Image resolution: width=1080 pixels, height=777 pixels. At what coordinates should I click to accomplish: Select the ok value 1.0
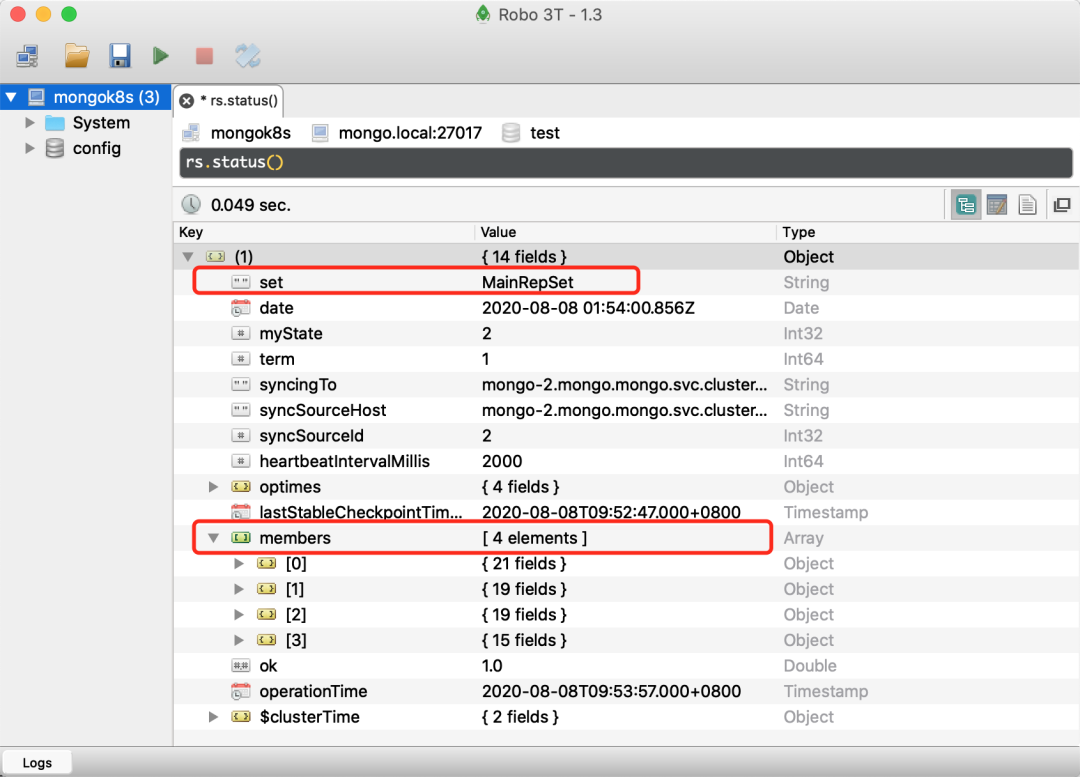pyautogui.click(x=492, y=666)
